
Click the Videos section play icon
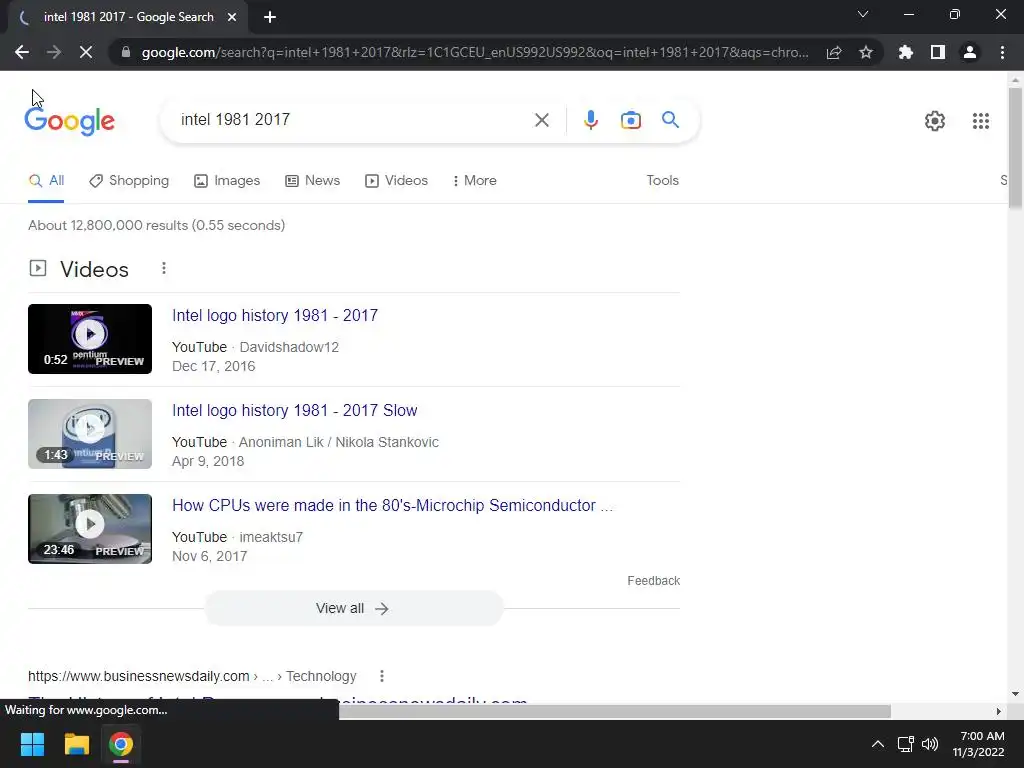tap(38, 268)
